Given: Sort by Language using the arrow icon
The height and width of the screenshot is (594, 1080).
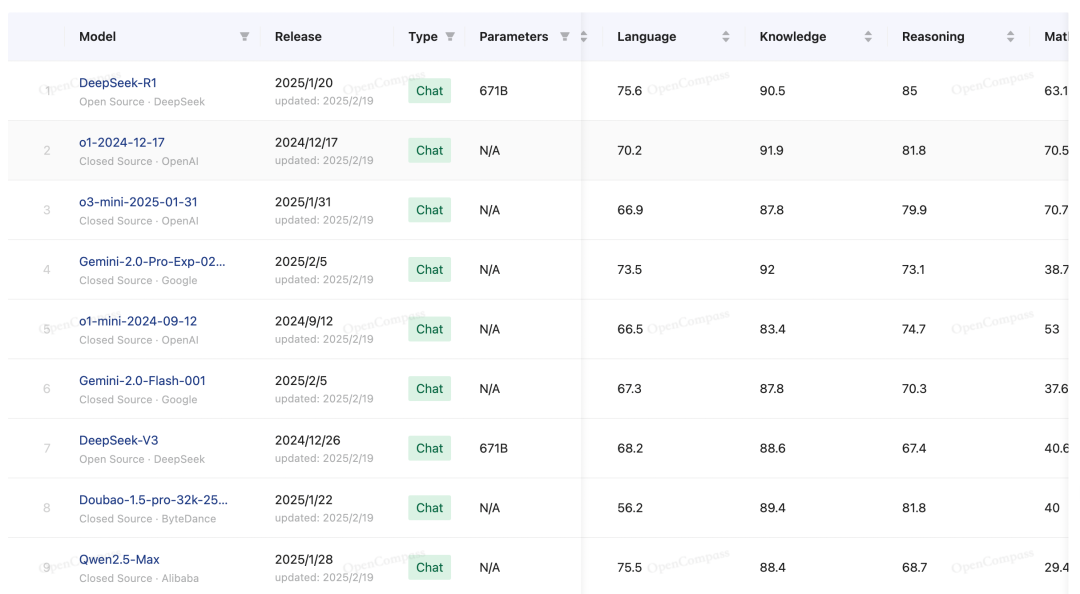Looking at the screenshot, I should click(x=726, y=37).
